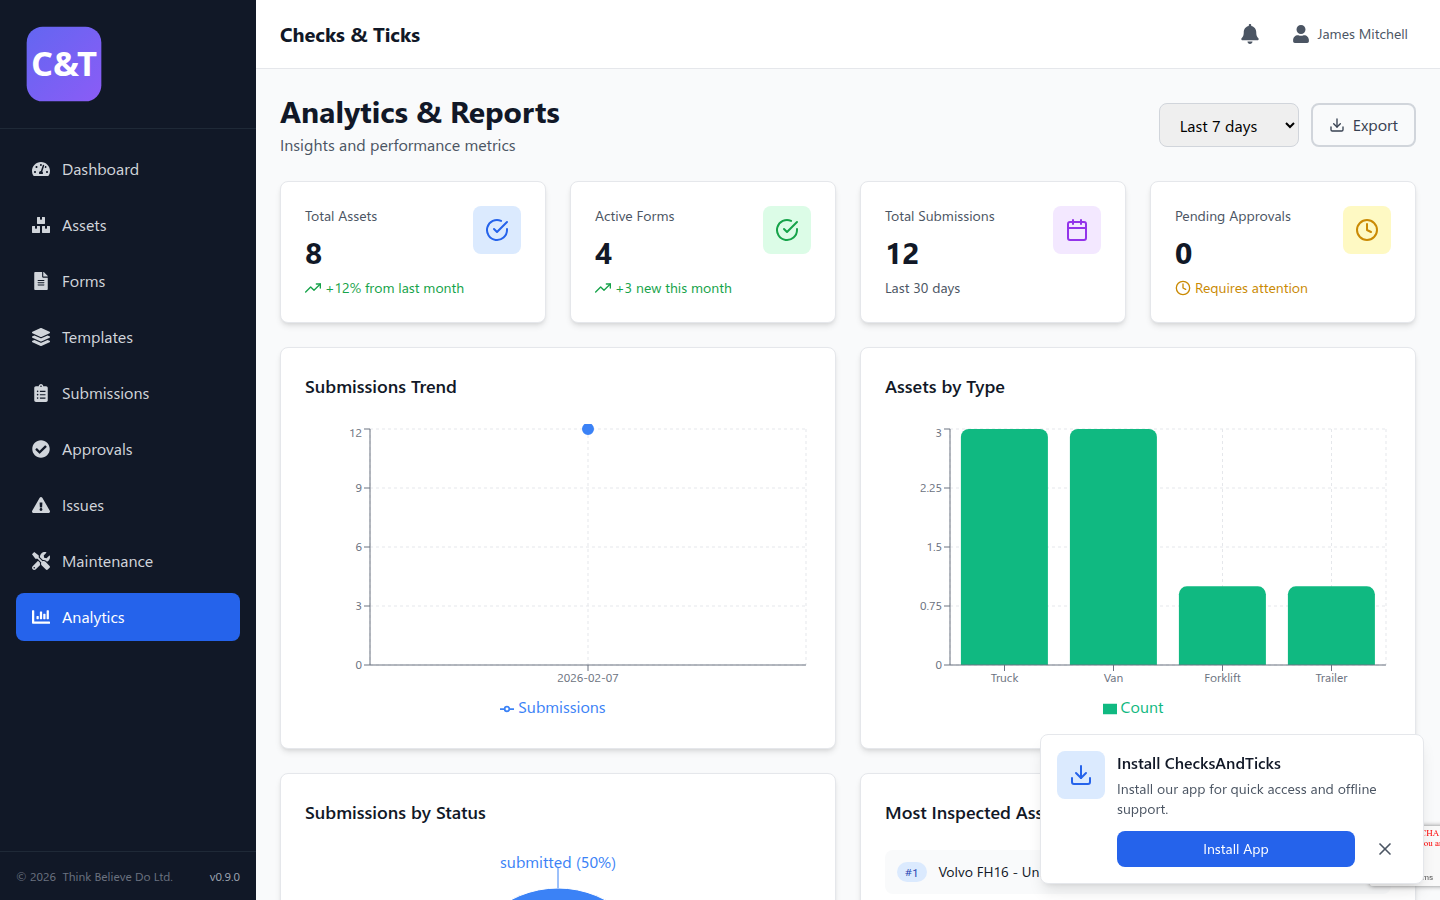Go to the Templates page

pyautogui.click(x=98, y=337)
